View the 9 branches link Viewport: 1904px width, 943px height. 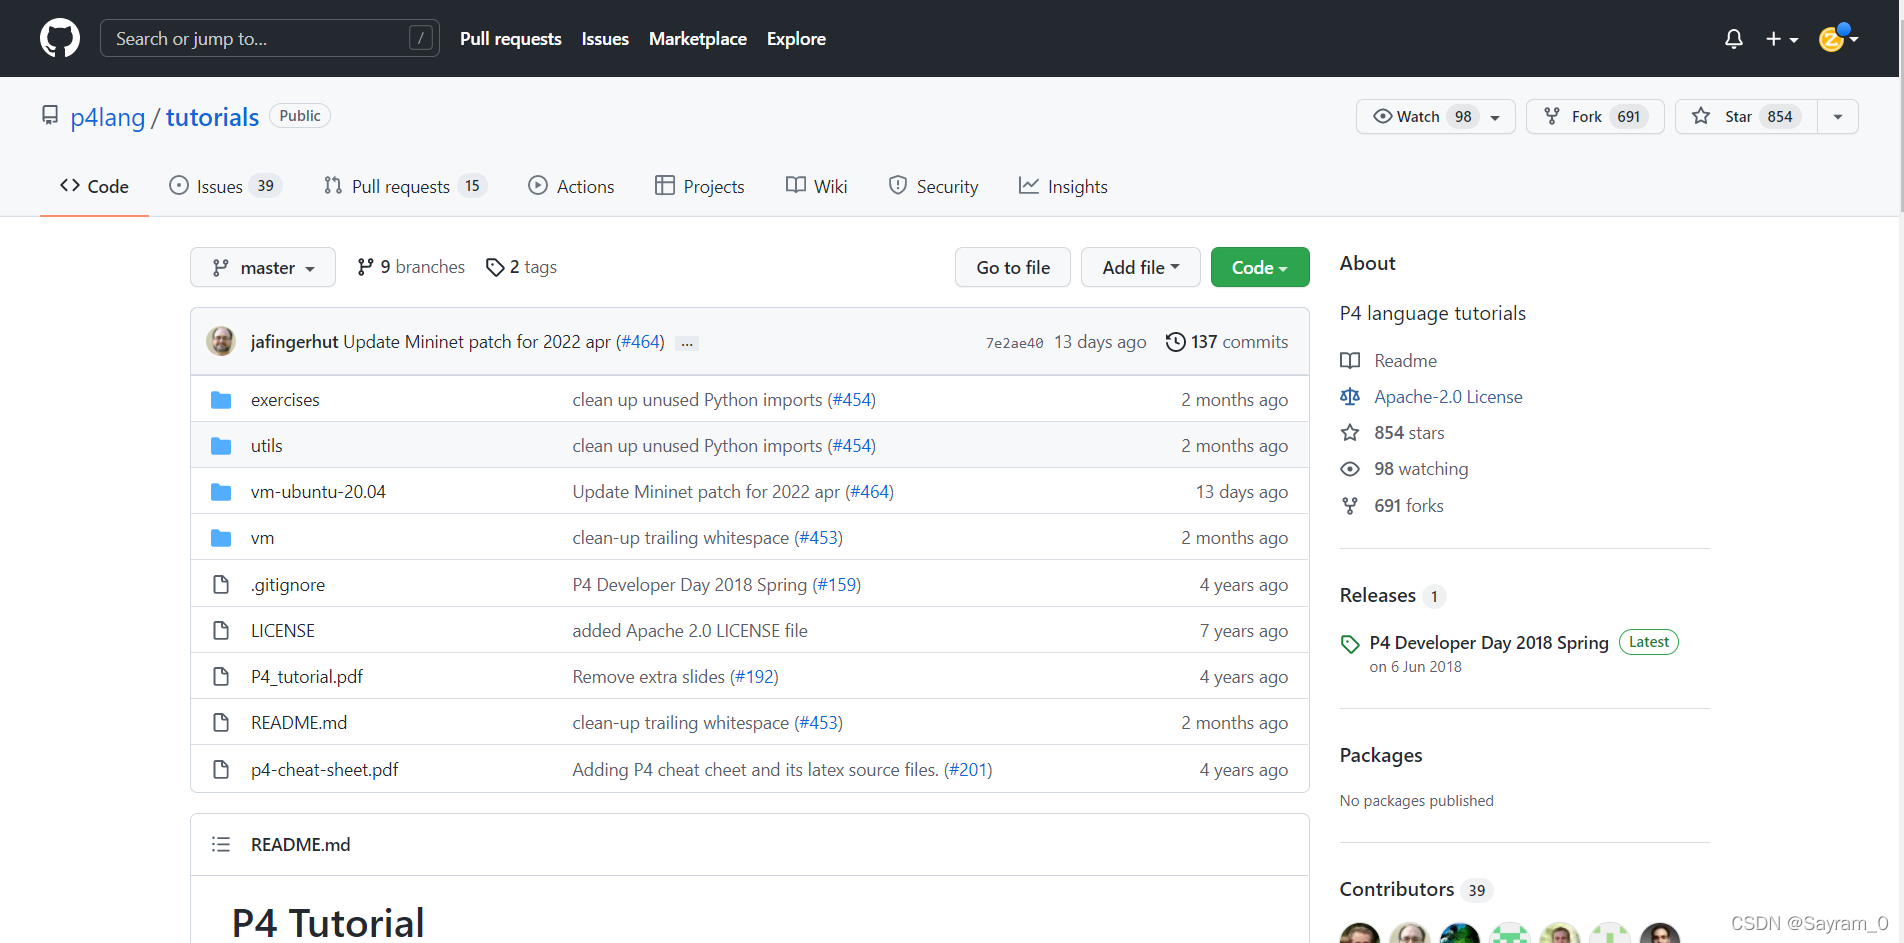coord(411,267)
